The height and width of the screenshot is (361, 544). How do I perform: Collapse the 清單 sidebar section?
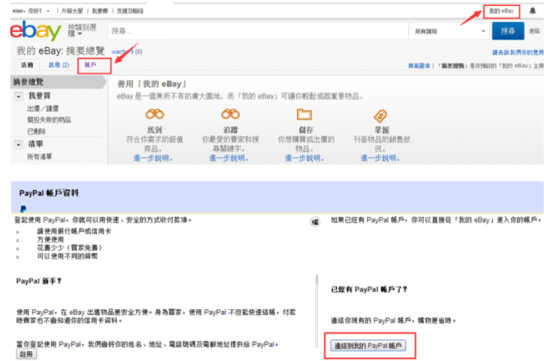pyautogui.click(x=18, y=144)
